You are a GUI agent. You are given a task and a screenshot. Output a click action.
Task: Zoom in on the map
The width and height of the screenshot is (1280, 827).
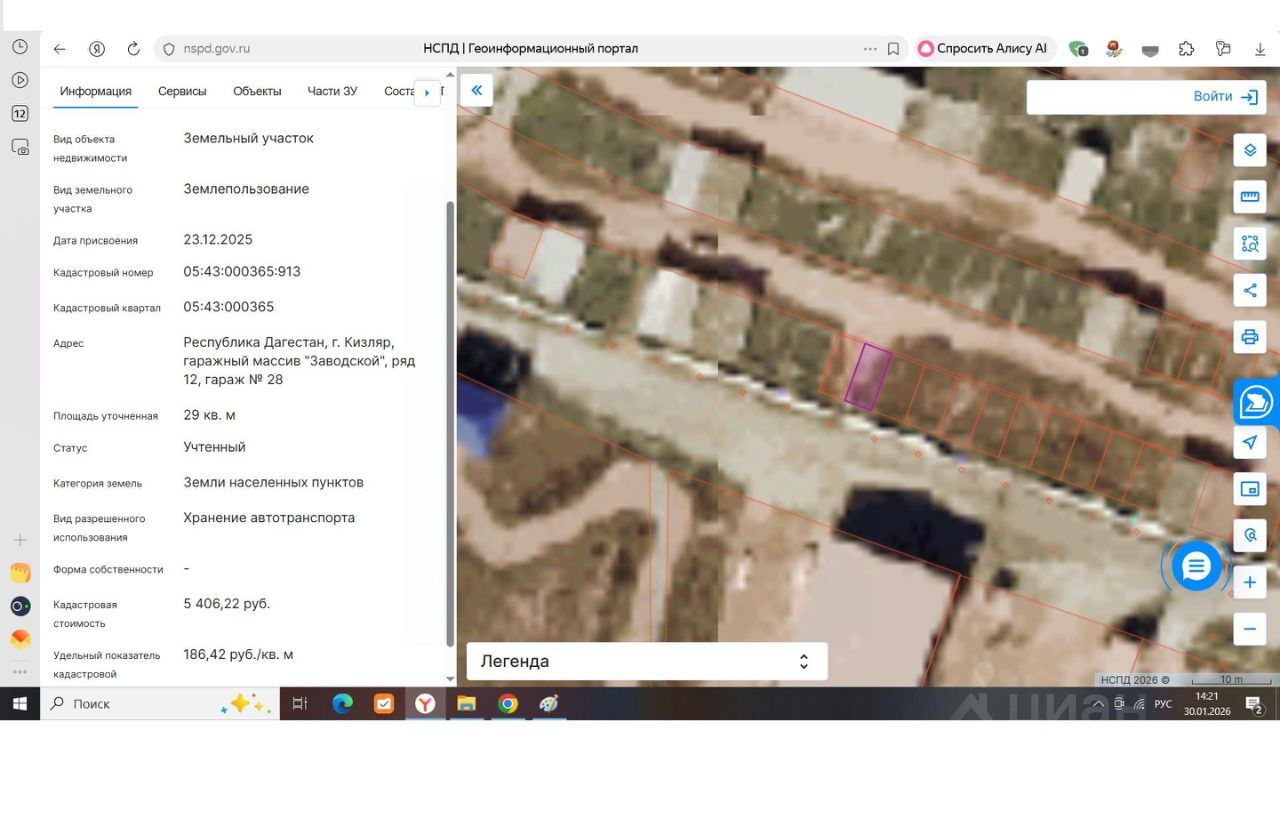(1249, 582)
